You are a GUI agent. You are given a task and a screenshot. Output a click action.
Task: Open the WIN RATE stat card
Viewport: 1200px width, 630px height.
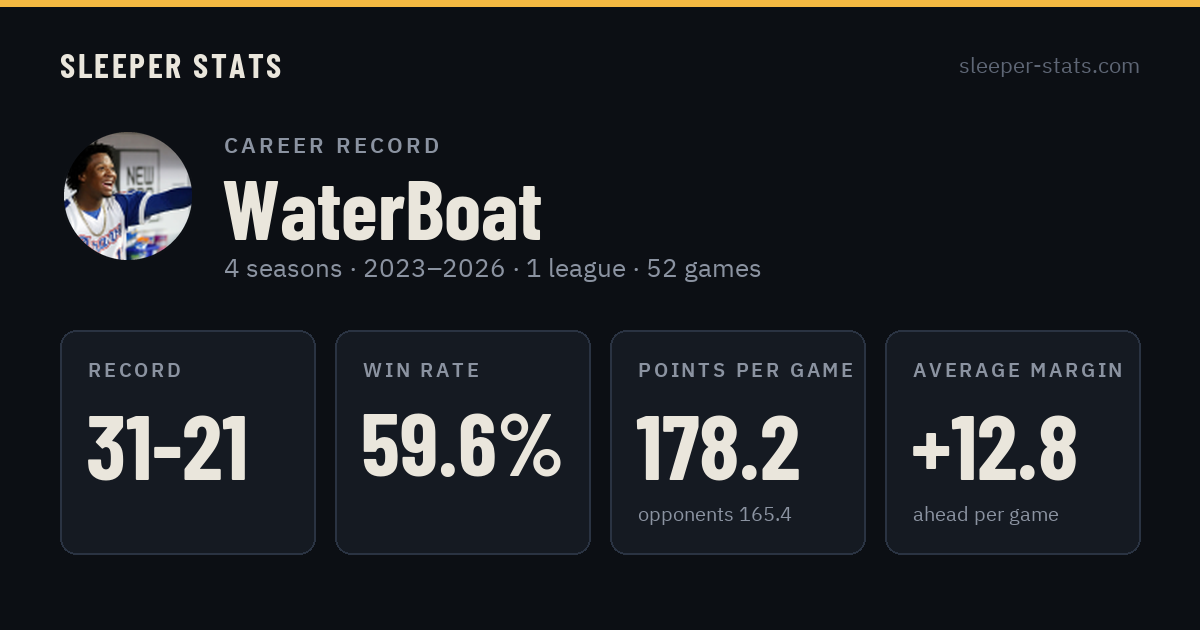463,442
